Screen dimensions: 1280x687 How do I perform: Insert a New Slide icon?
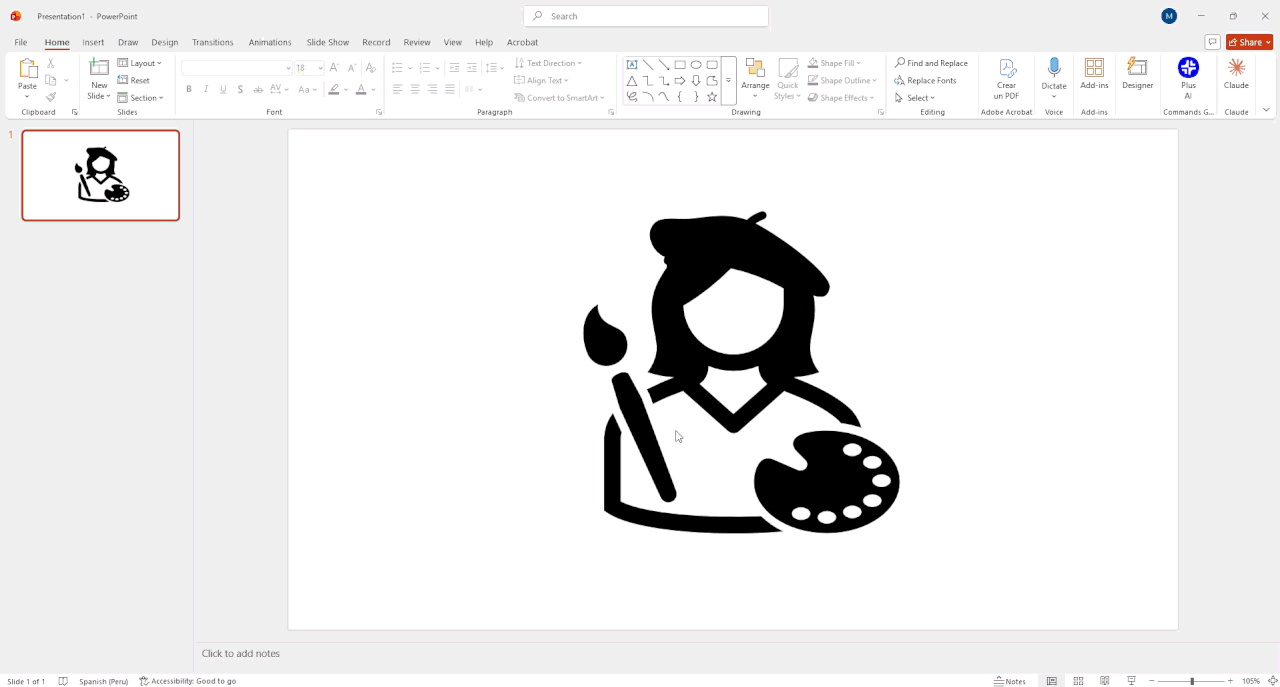(x=99, y=68)
